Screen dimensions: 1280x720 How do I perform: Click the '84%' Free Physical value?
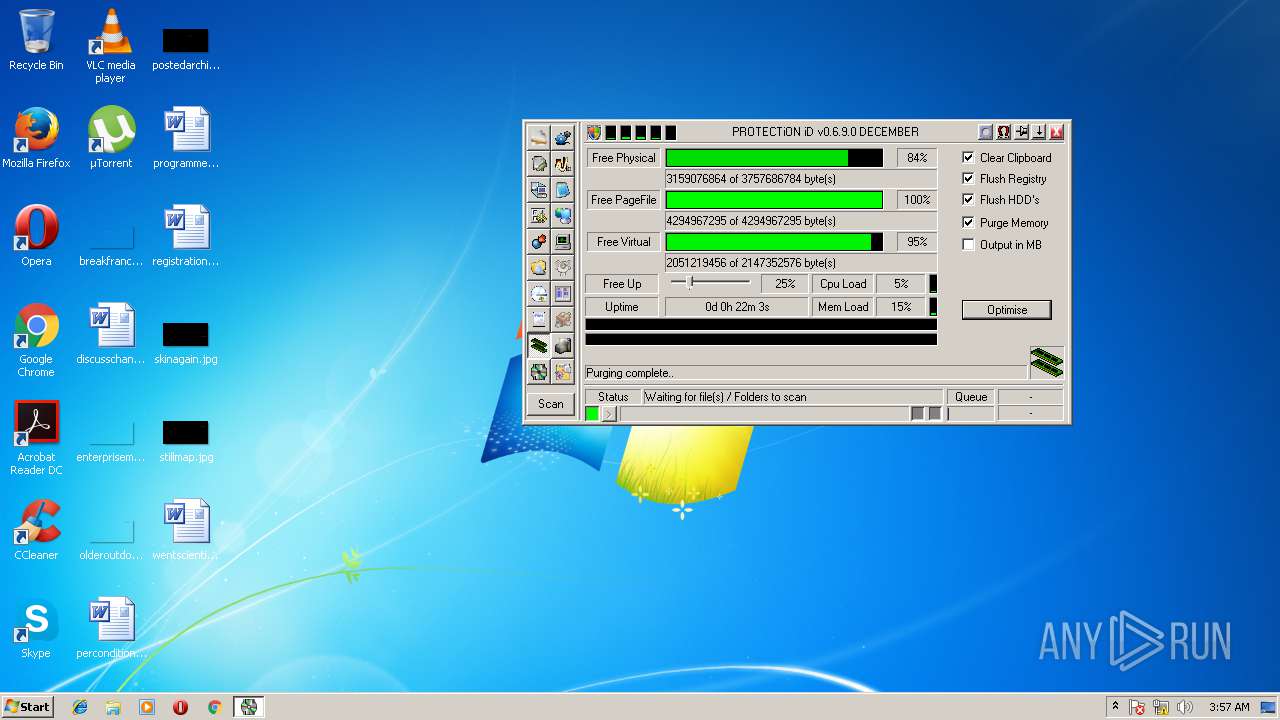click(917, 158)
